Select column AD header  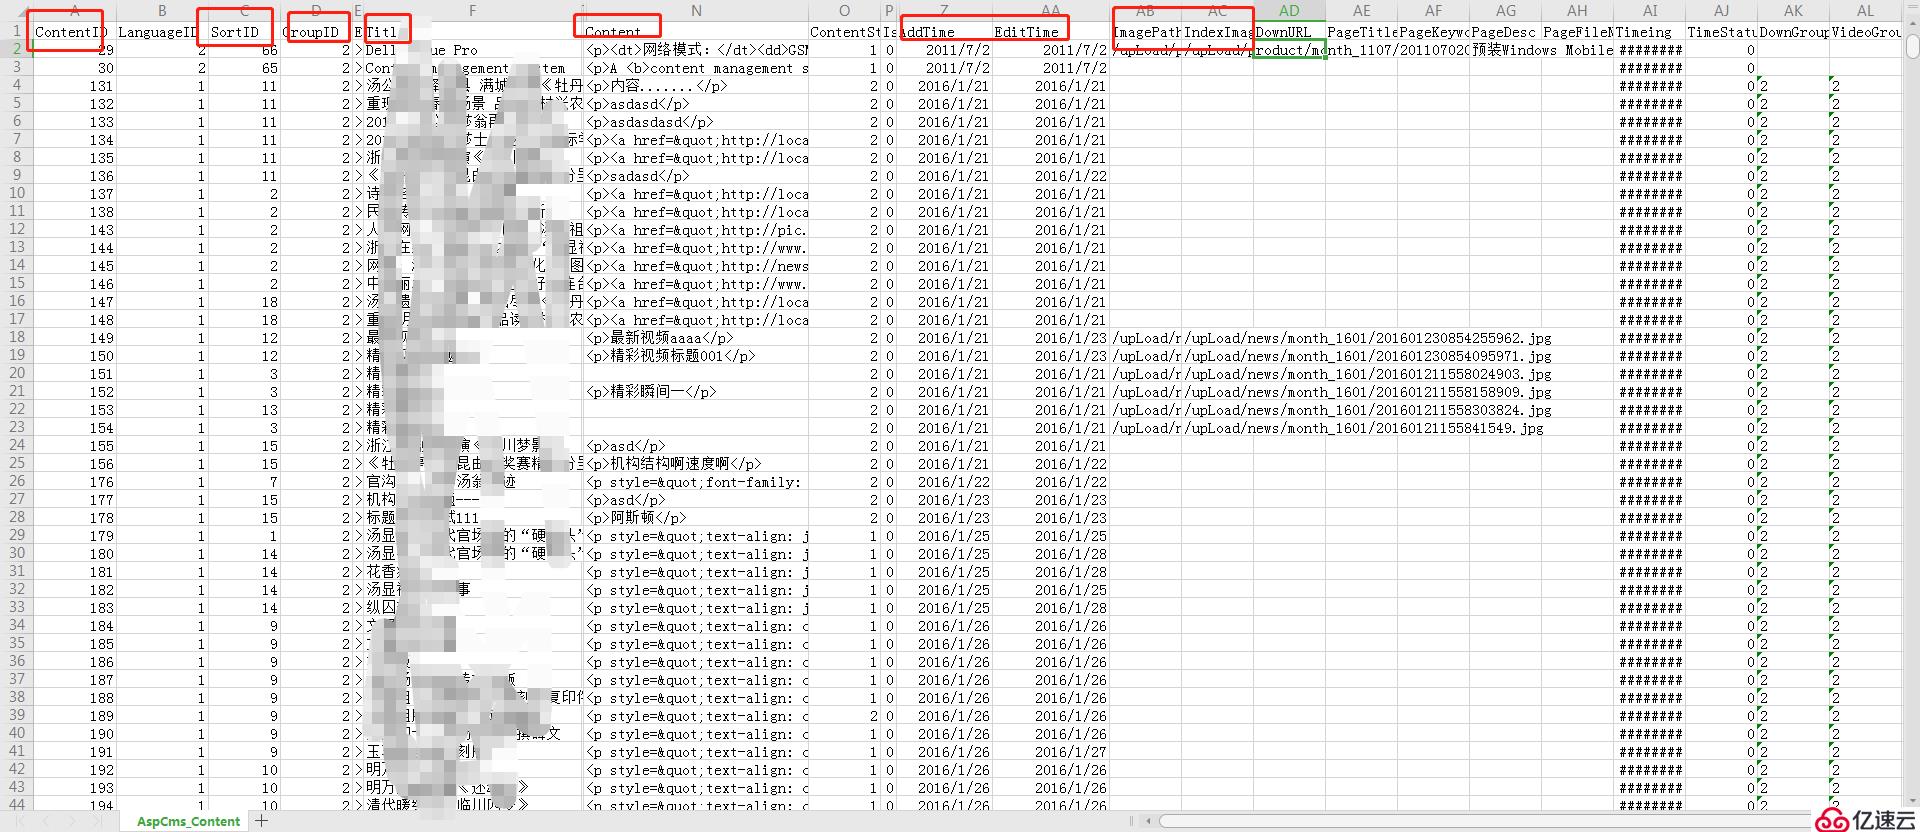pyautogui.click(x=1289, y=11)
